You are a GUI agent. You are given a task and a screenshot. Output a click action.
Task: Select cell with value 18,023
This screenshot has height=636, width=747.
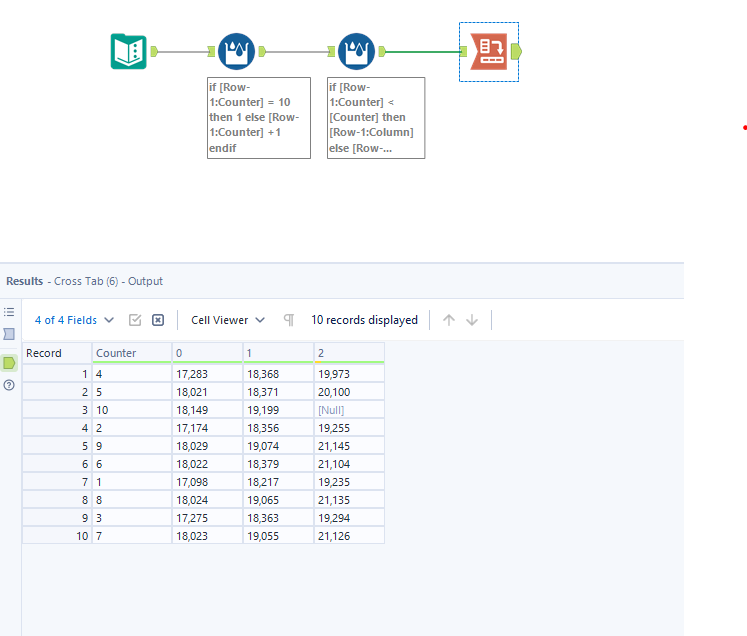point(207,536)
